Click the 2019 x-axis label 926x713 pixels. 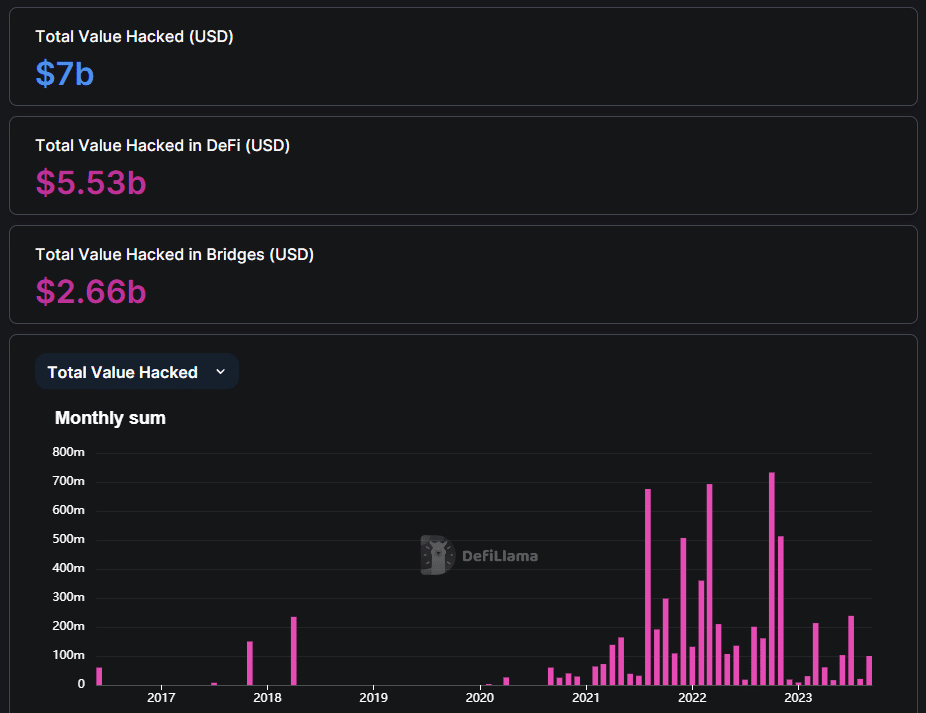(x=374, y=698)
